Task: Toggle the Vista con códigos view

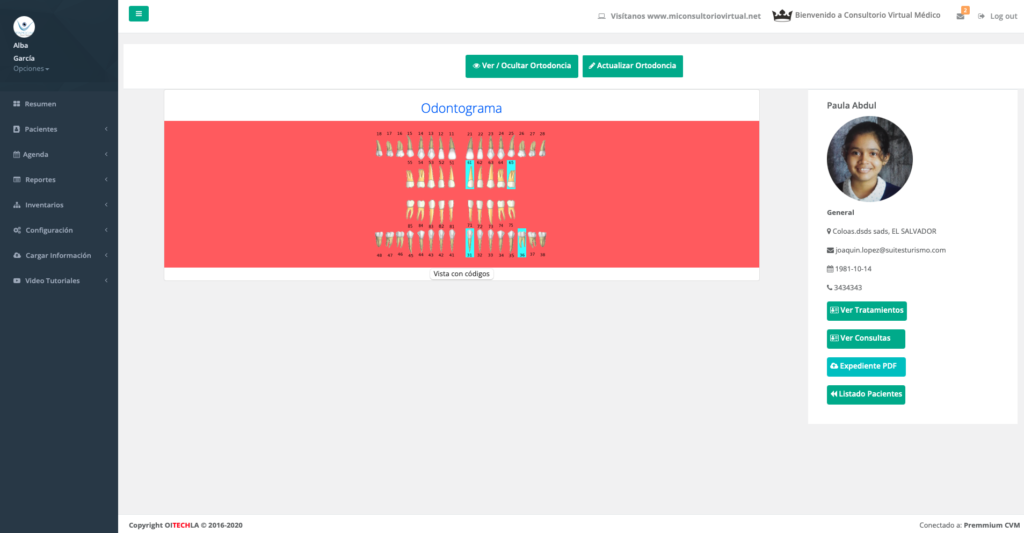Action: pos(461,274)
